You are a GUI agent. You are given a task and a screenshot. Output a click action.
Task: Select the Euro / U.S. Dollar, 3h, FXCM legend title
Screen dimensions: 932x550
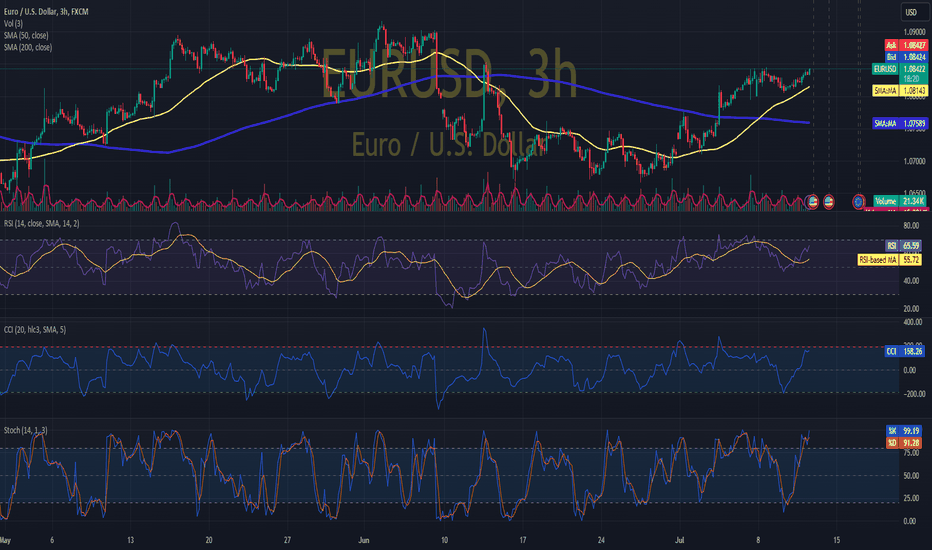click(x=46, y=11)
